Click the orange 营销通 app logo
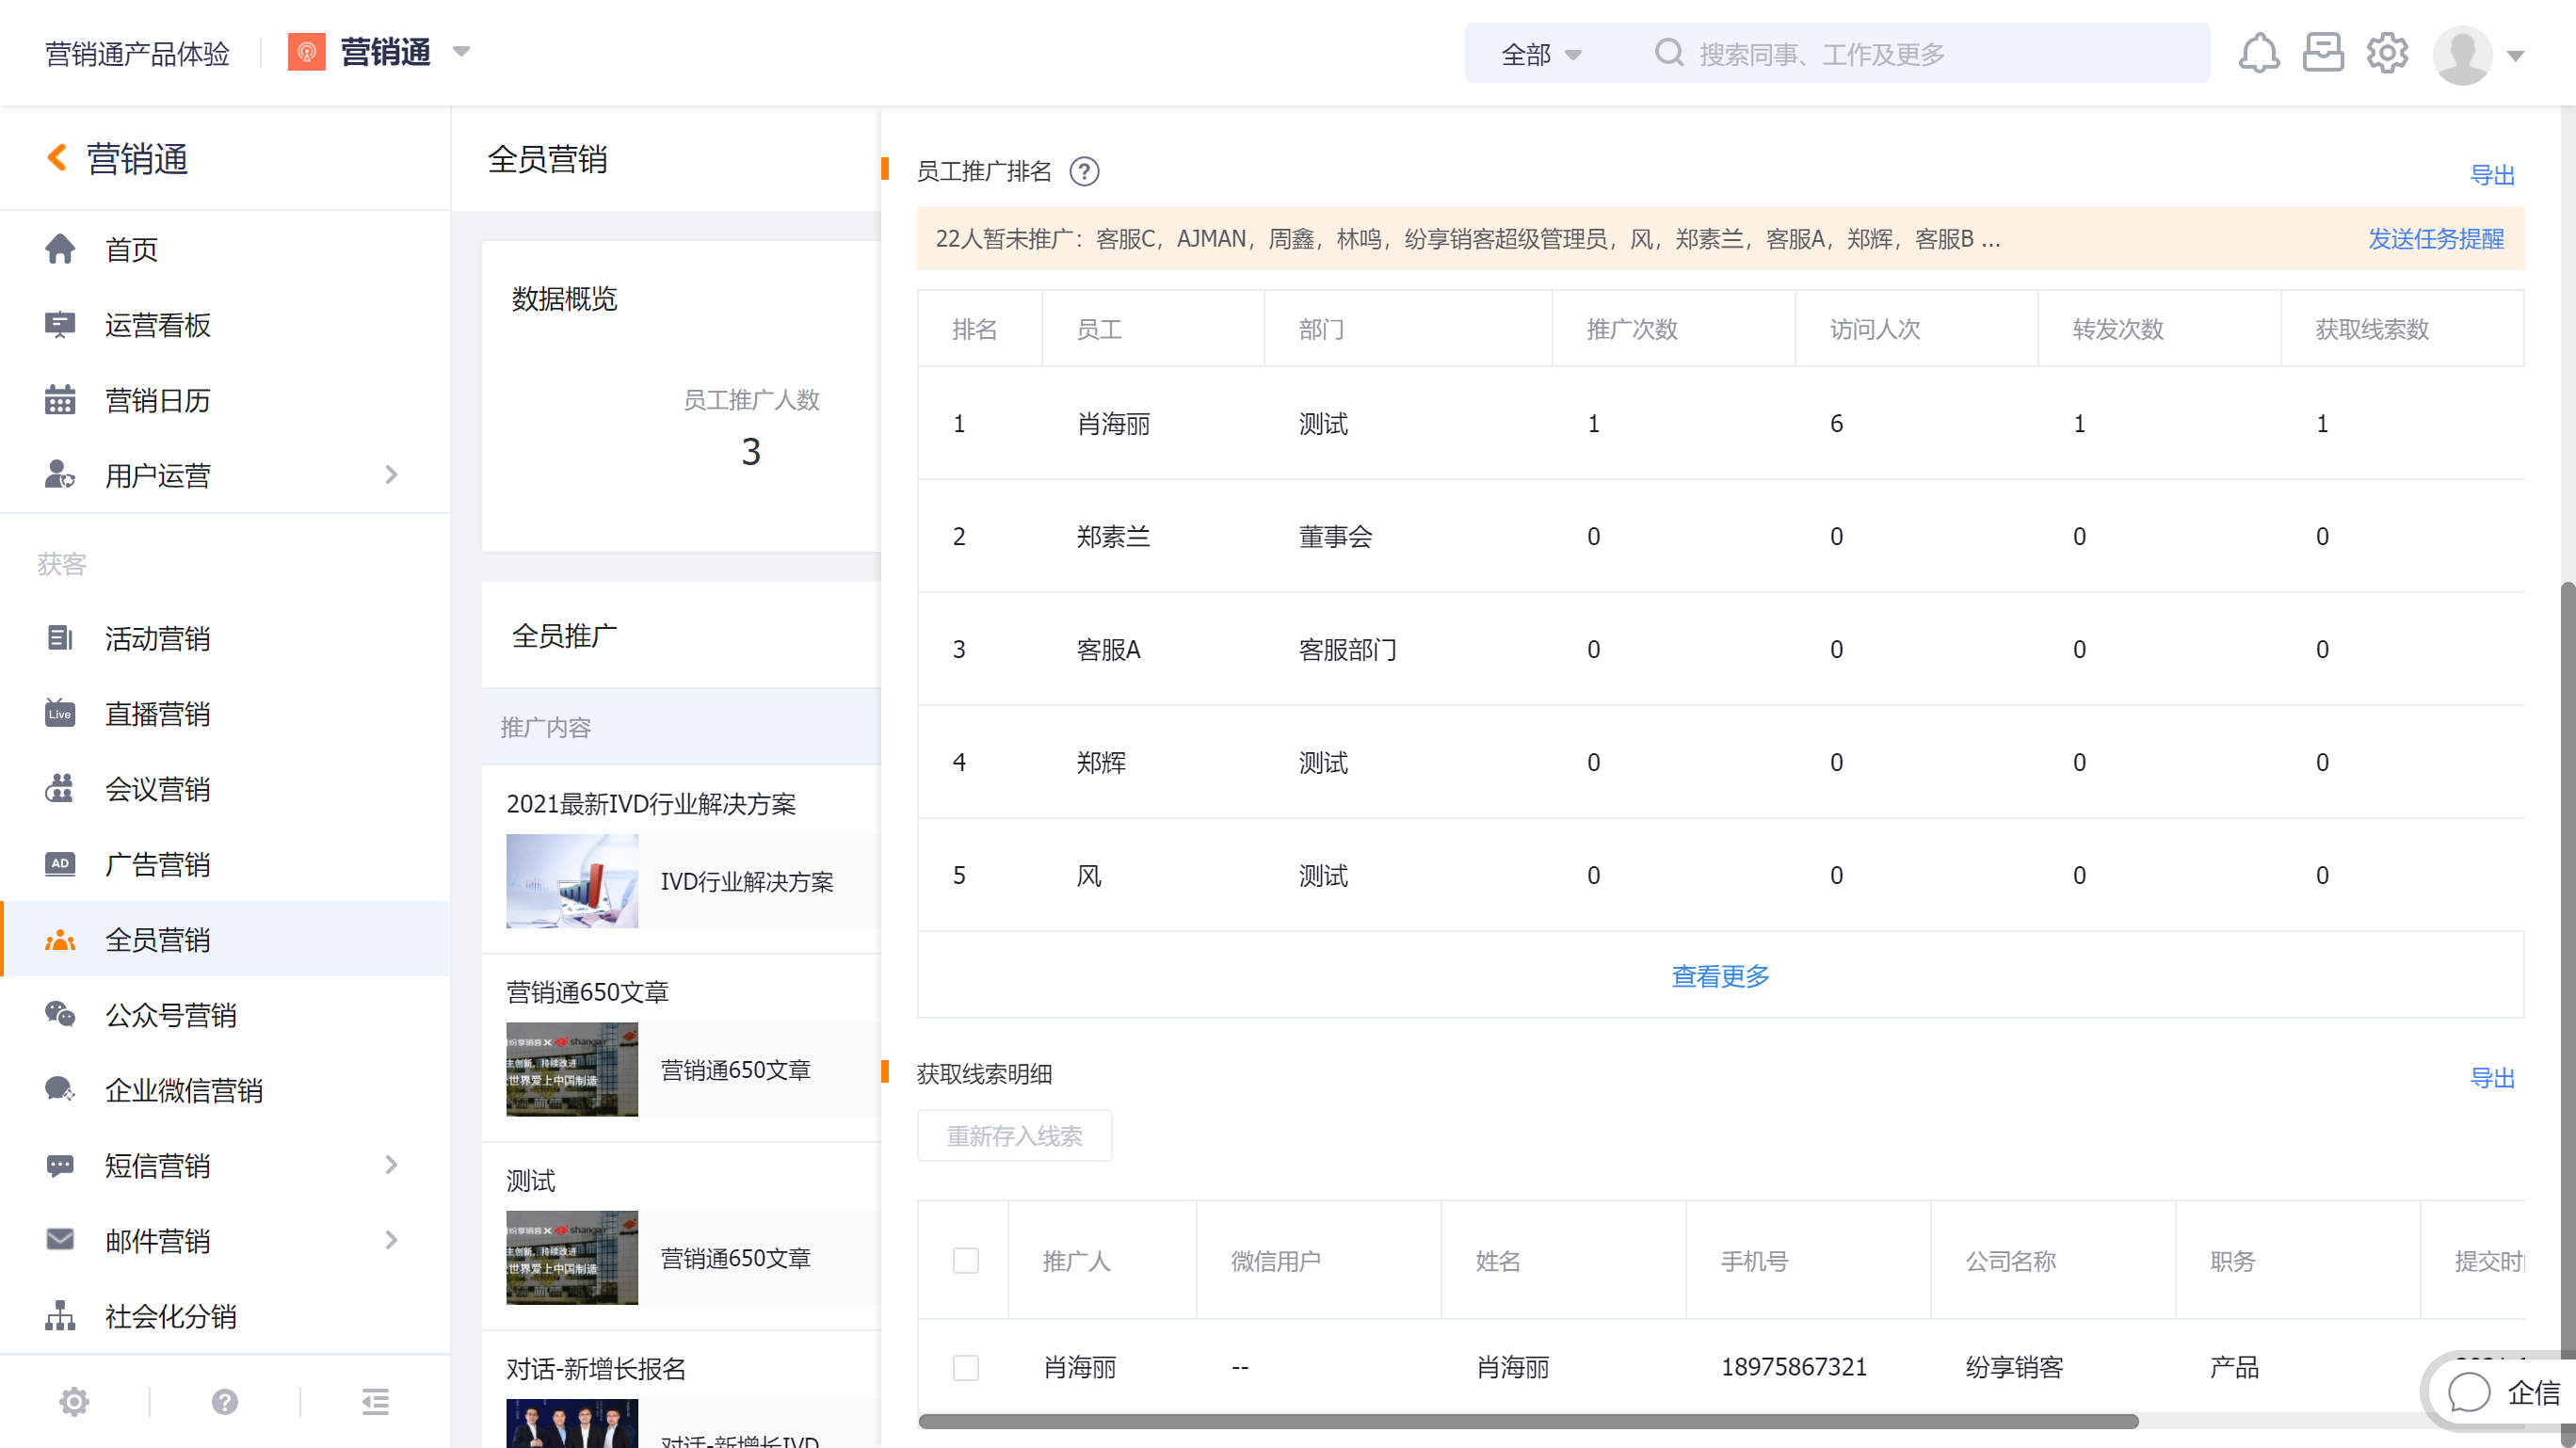 point(307,52)
